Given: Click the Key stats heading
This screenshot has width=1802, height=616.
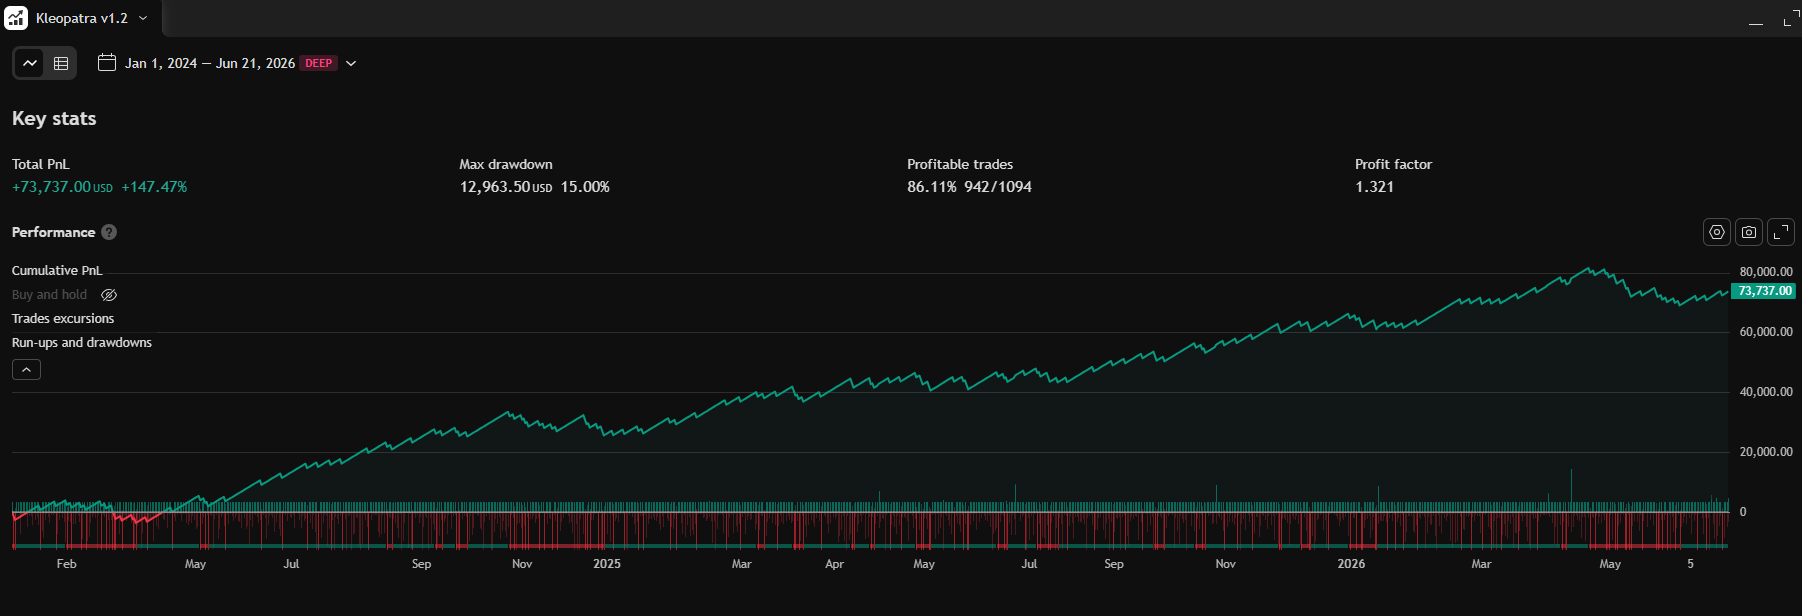Looking at the screenshot, I should point(54,118).
